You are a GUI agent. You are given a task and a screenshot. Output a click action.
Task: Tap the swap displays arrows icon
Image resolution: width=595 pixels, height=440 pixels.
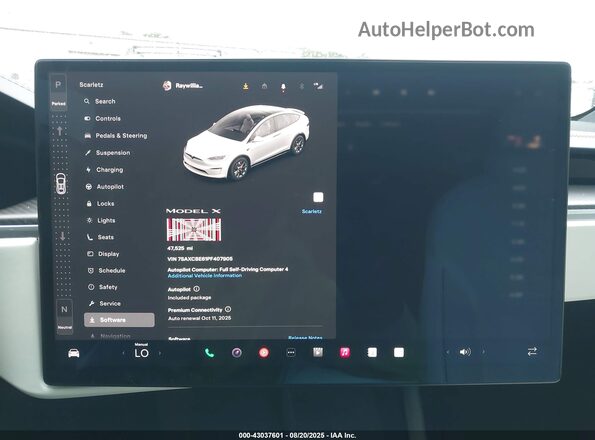coord(532,352)
